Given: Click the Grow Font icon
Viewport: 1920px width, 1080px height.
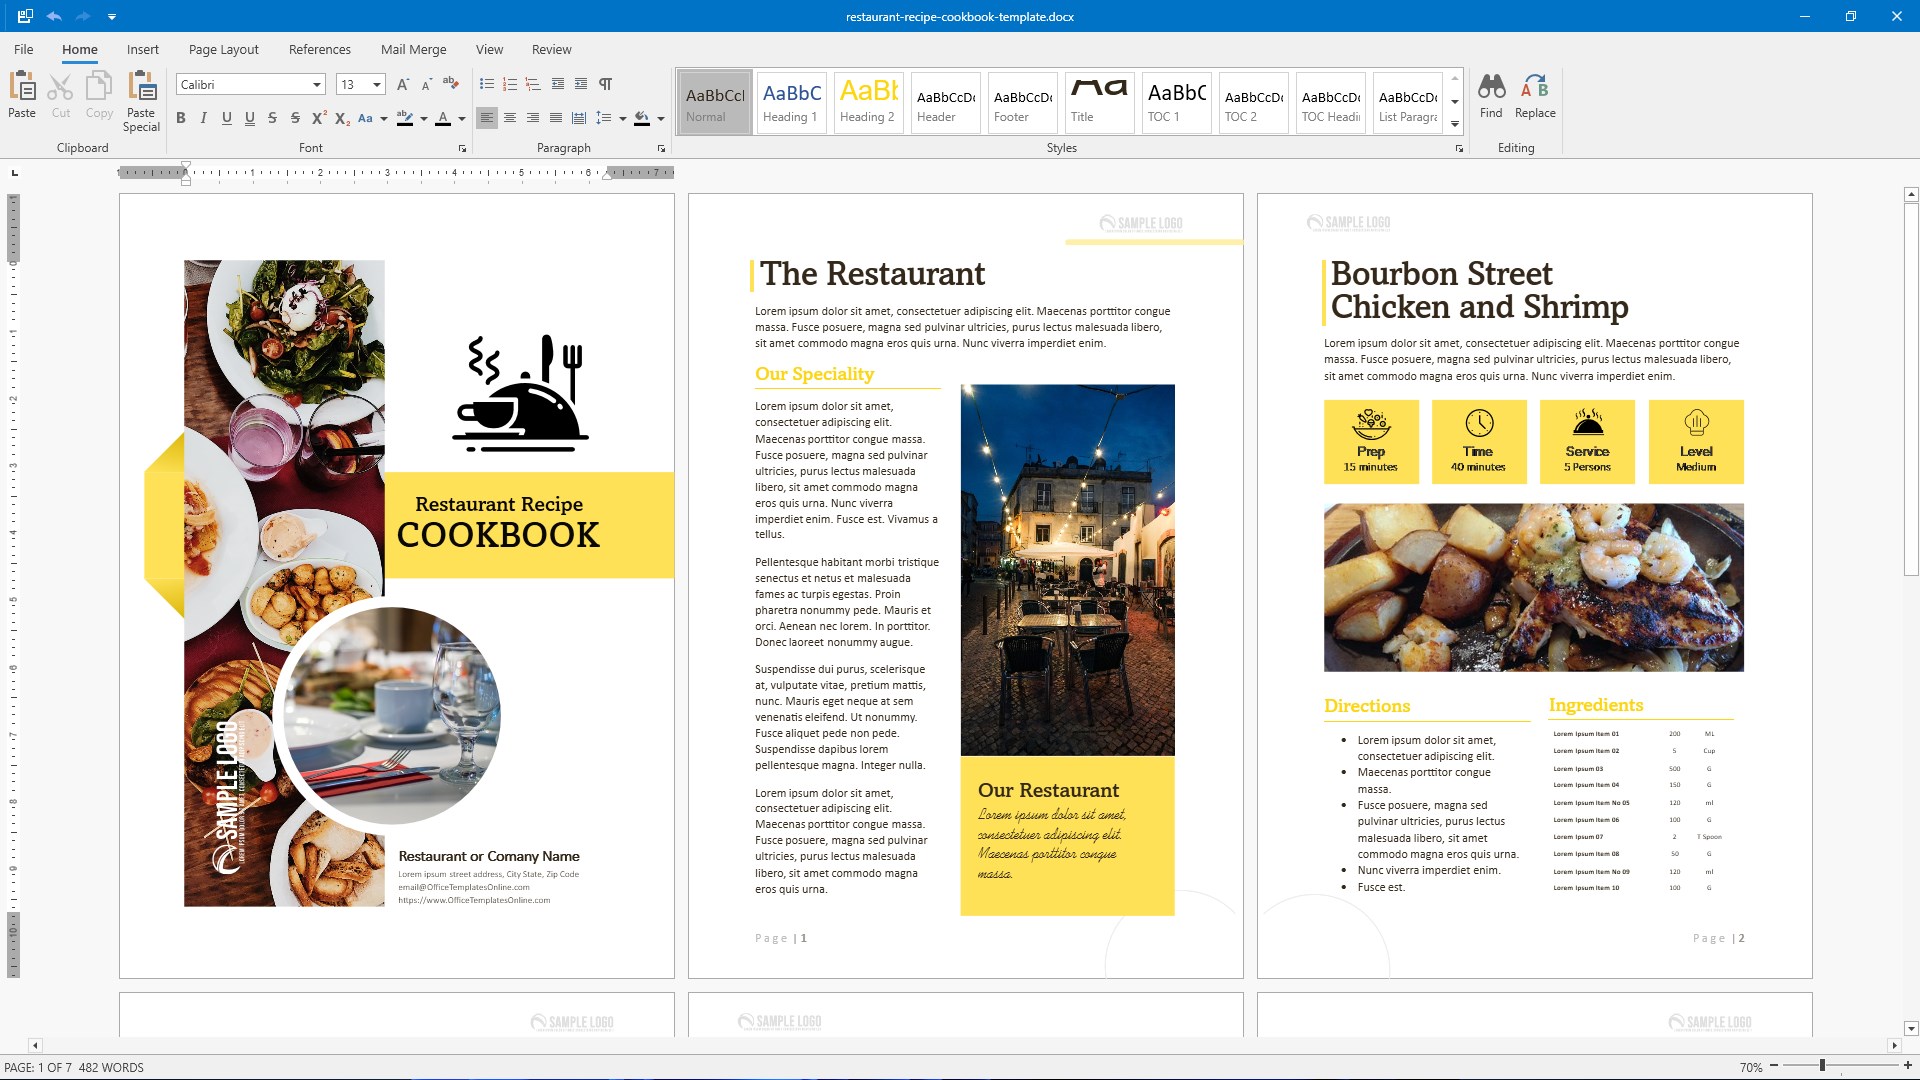Looking at the screenshot, I should point(403,84).
